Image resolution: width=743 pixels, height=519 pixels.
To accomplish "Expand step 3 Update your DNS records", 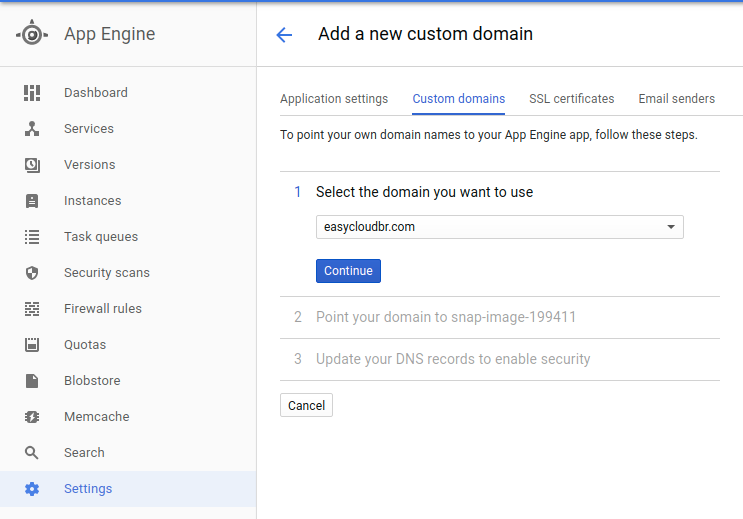I will (499, 359).
